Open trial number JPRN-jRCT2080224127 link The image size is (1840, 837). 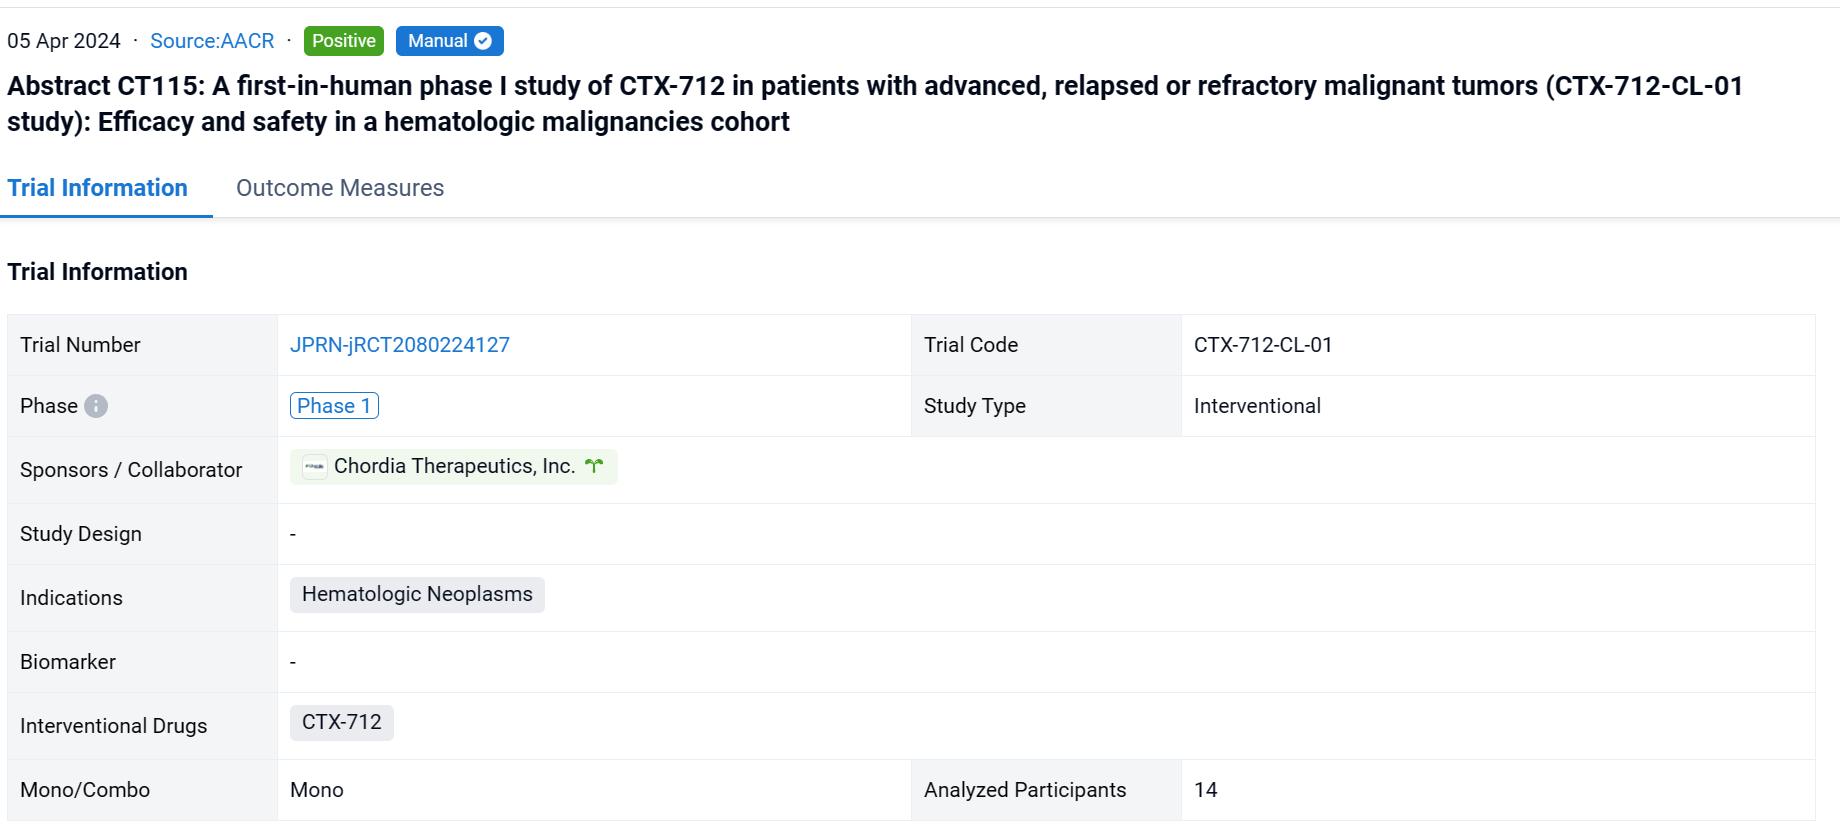[x=400, y=345]
